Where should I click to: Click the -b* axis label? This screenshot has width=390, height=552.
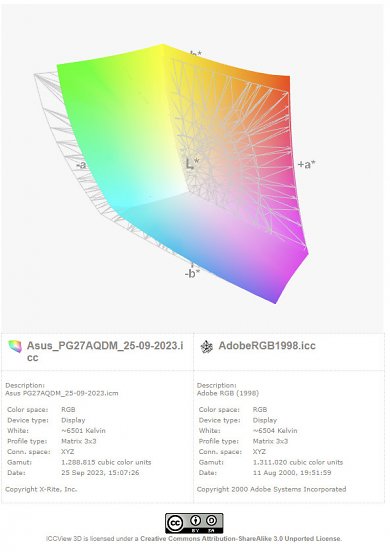point(192,274)
